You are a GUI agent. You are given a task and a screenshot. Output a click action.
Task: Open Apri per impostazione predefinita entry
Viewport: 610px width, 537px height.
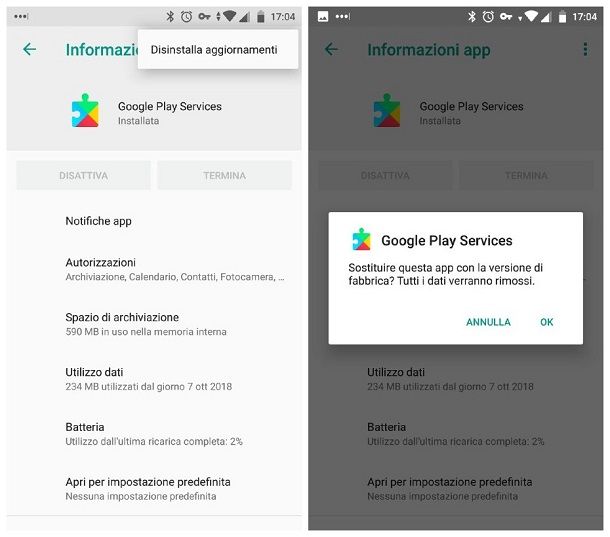(x=154, y=489)
